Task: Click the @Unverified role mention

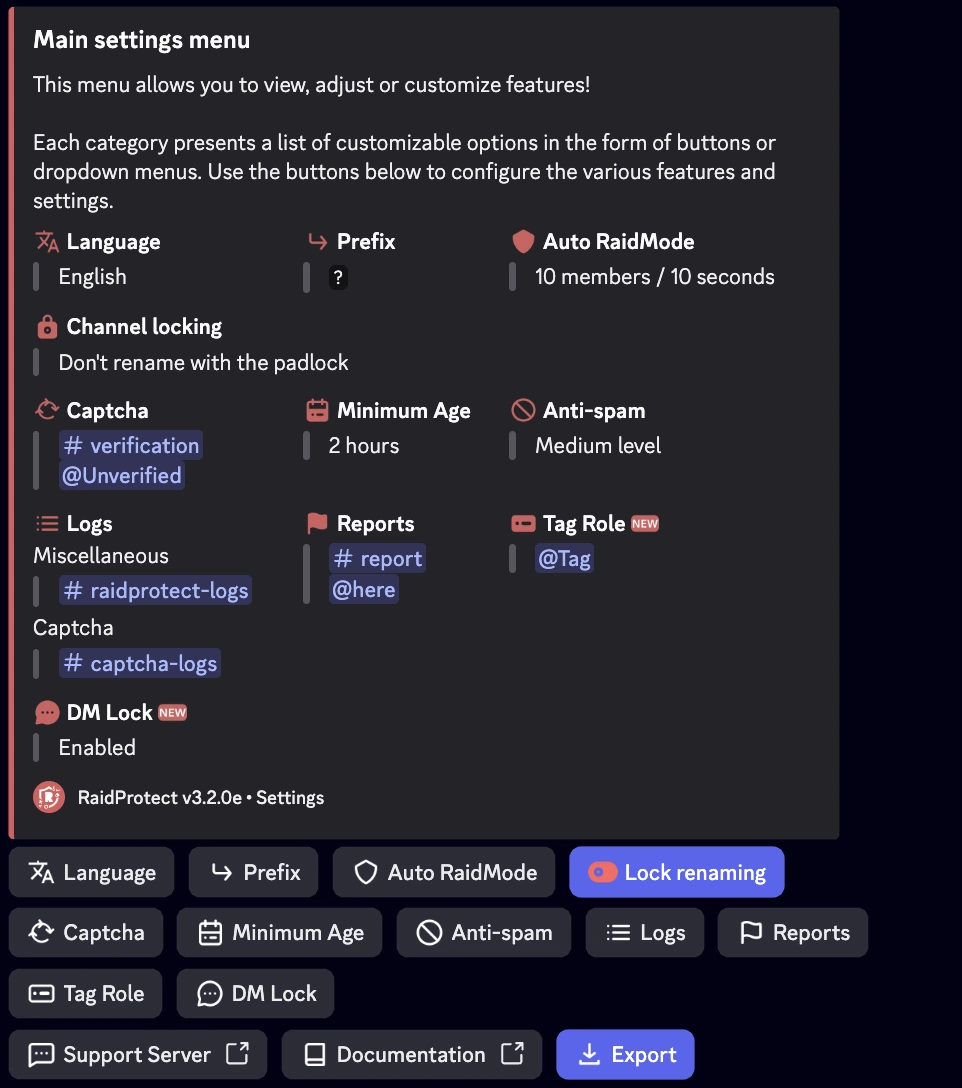Action: pyautogui.click(x=121, y=475)
